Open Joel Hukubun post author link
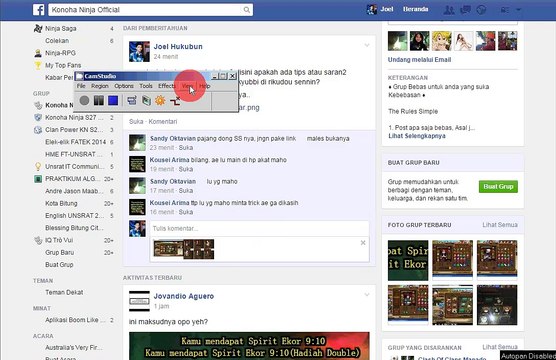 pos(178,46)
